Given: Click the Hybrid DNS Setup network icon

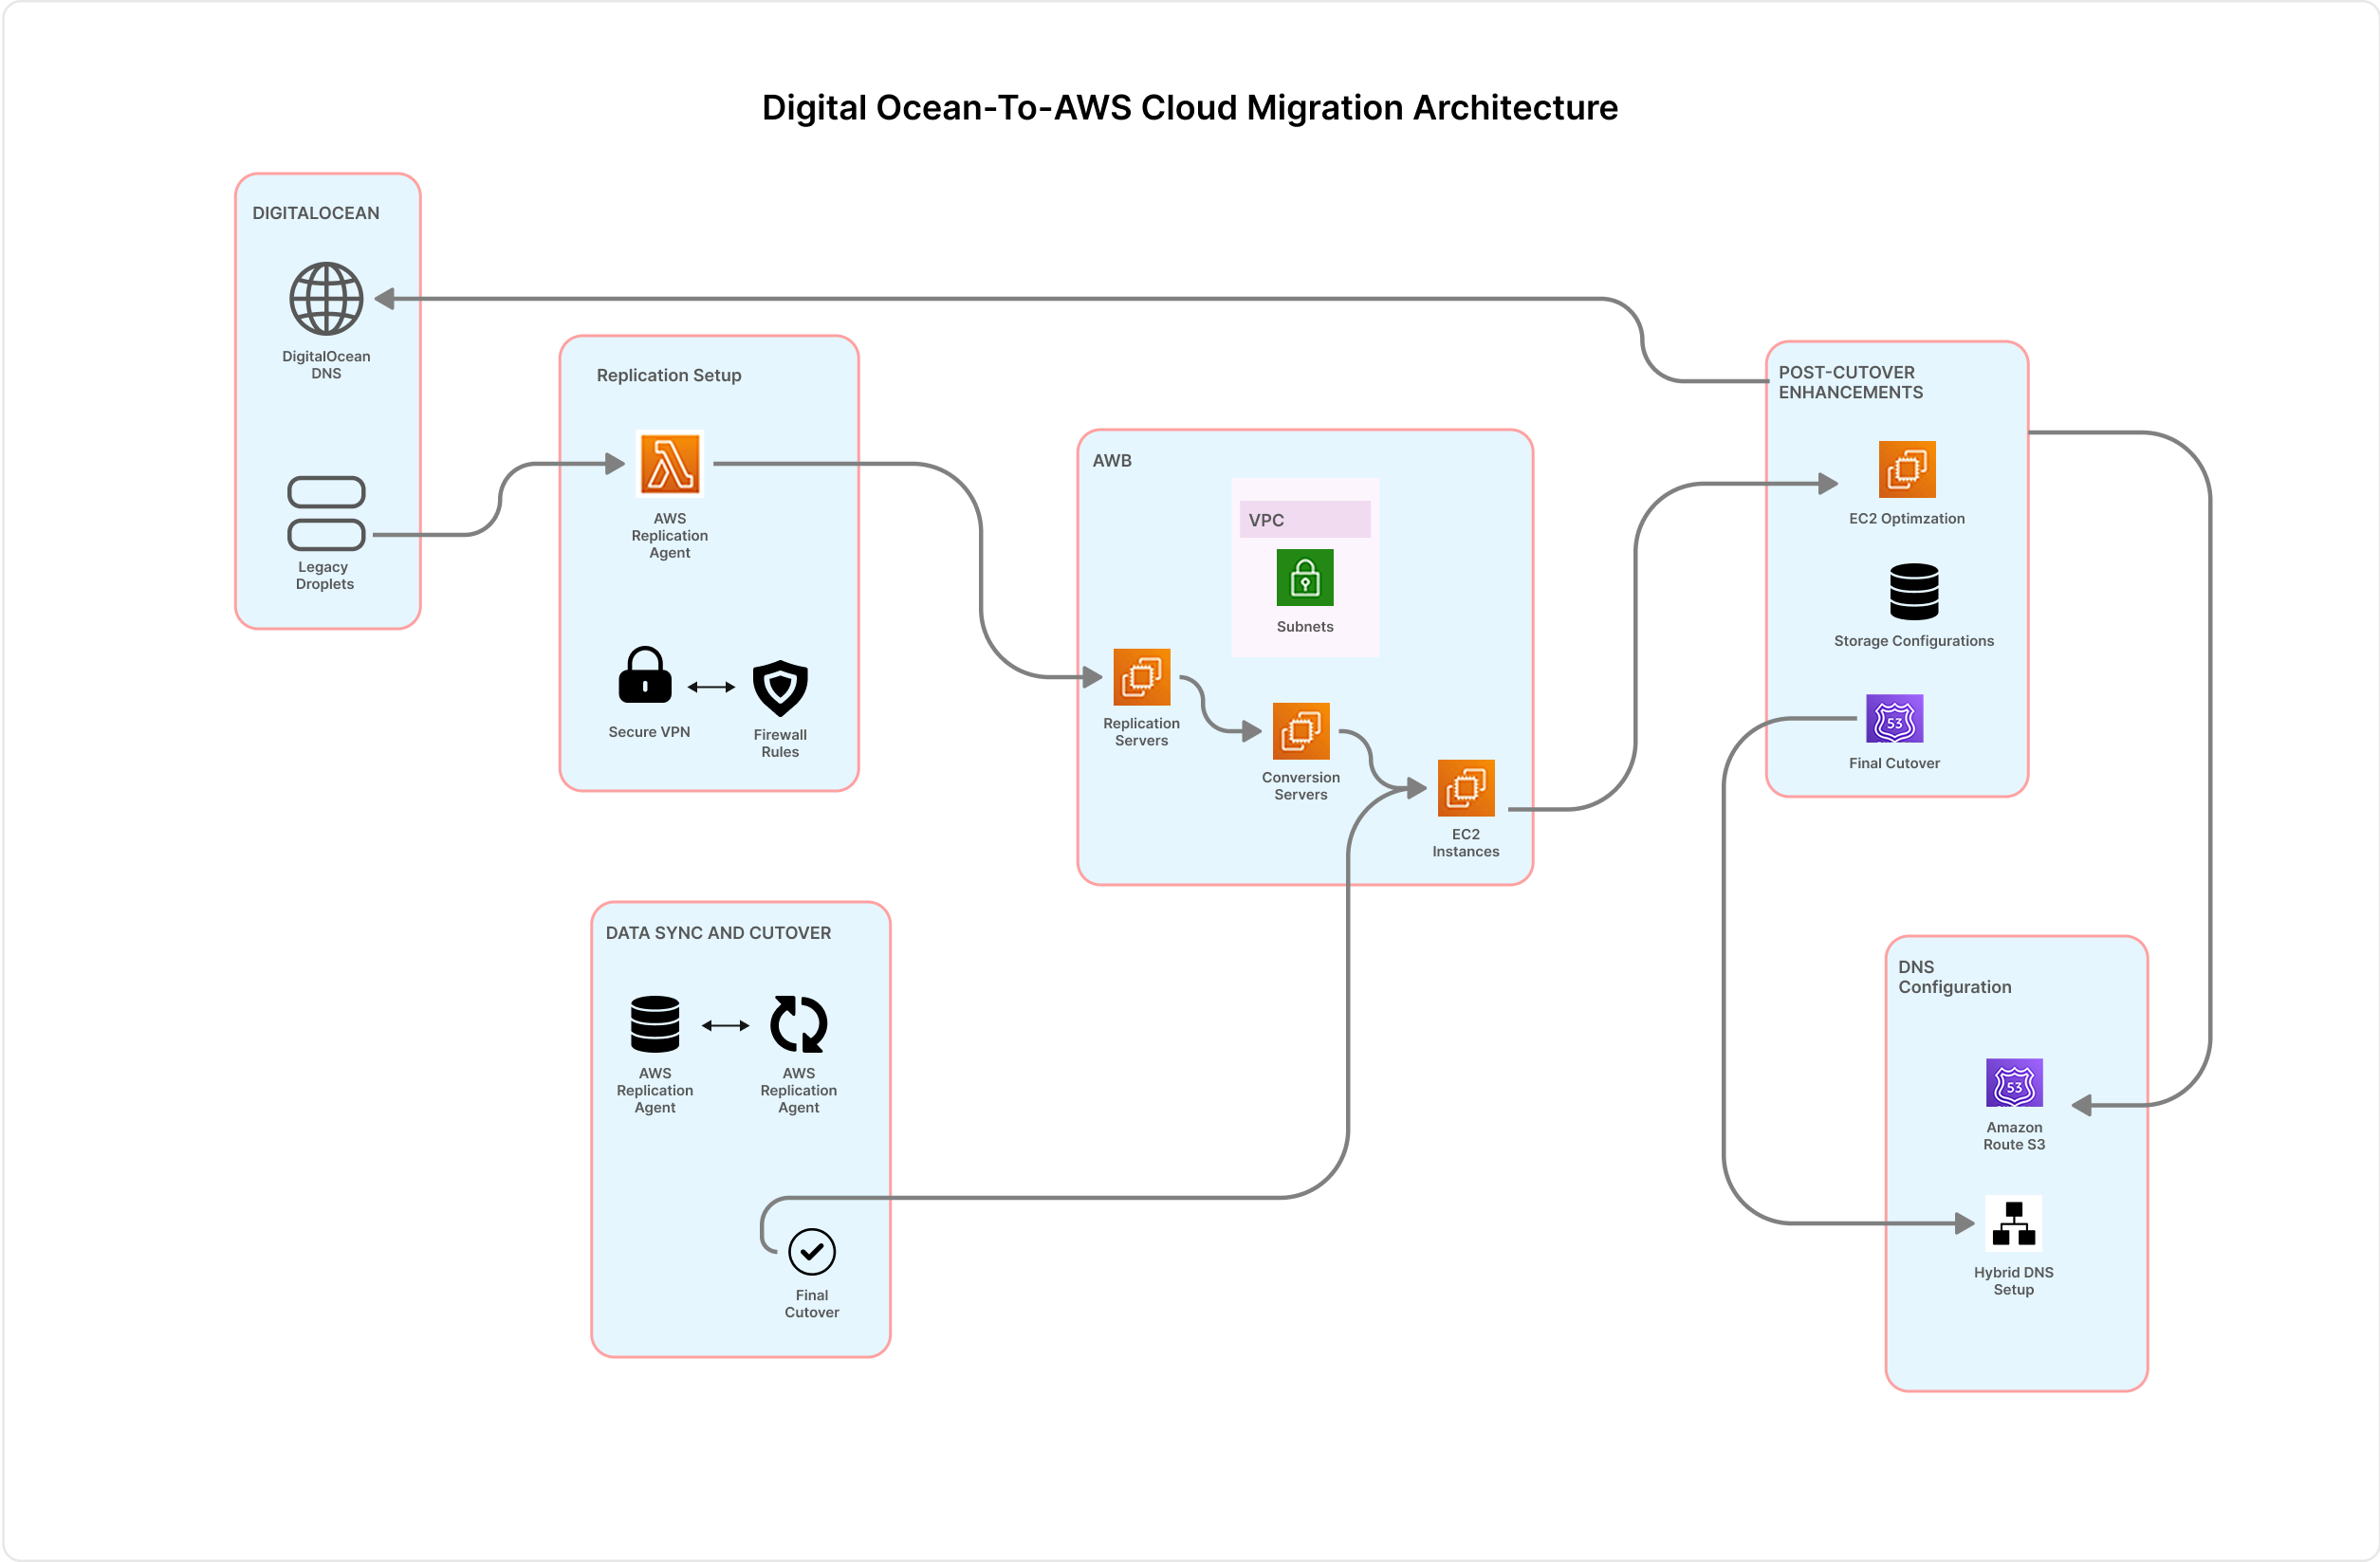Looking at the screenshot, I should pyautogui.click(x=2013, y=1224).
